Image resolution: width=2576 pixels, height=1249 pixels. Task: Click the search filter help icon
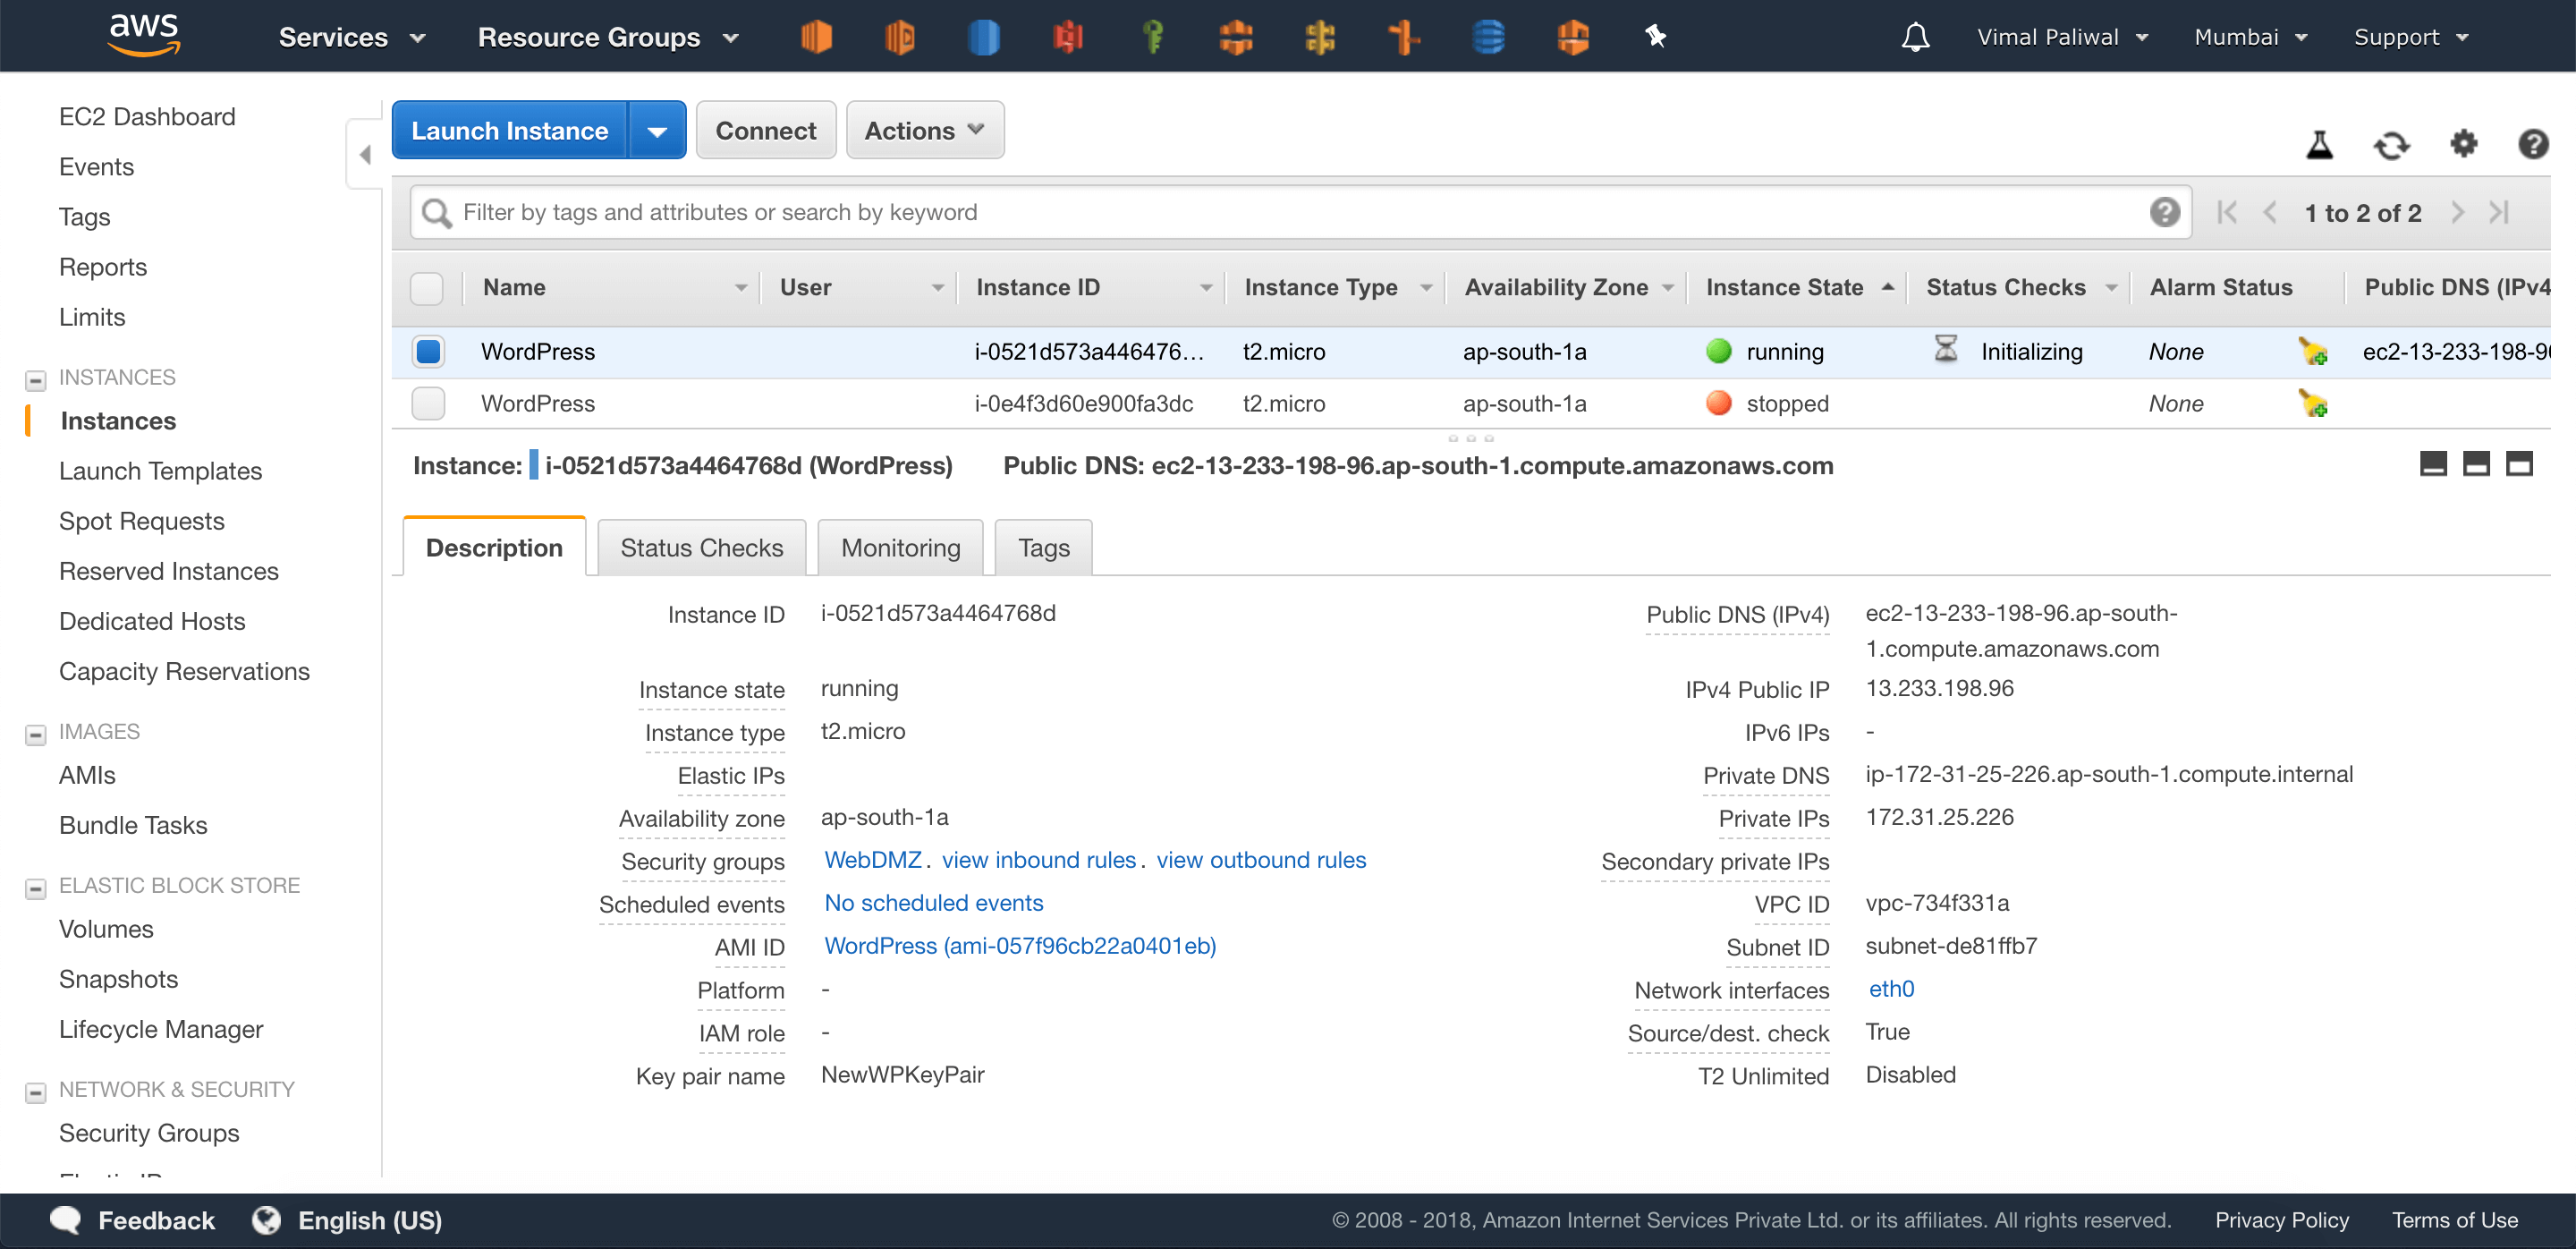[2164, 212]
